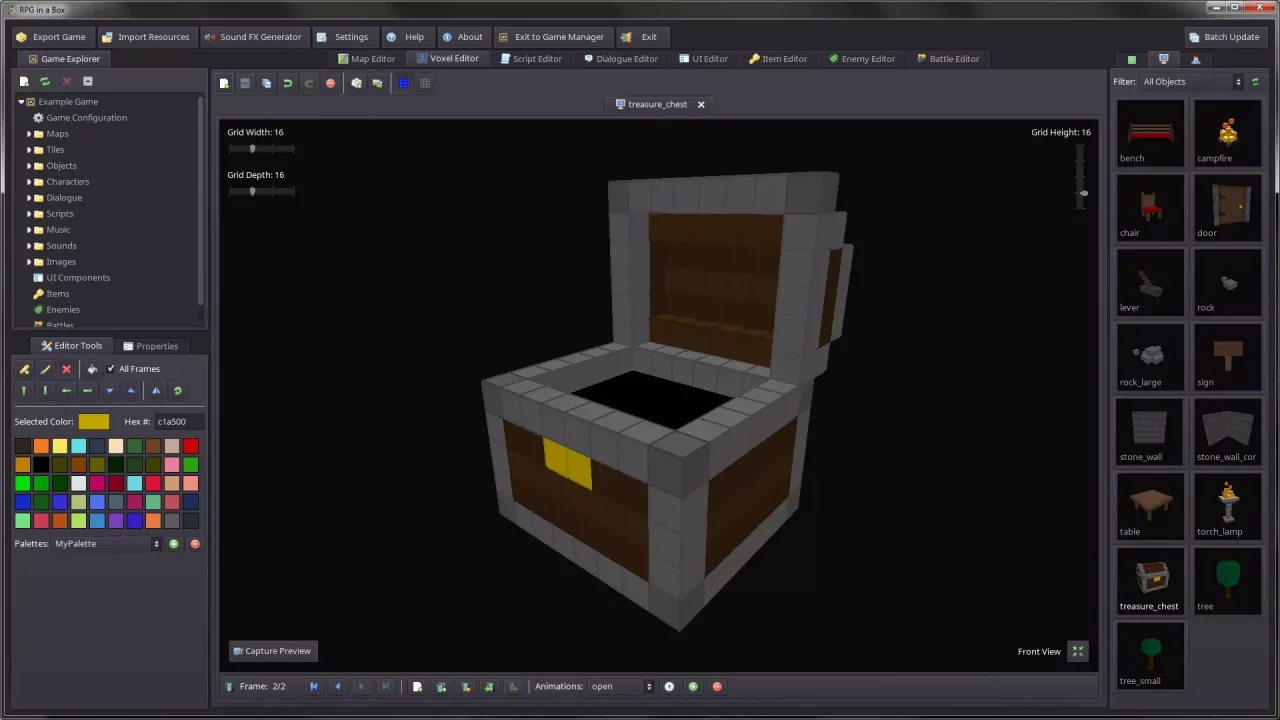Switch to the Item Editor tab
Screen dimensions: 1280x720
click(778, 58)
